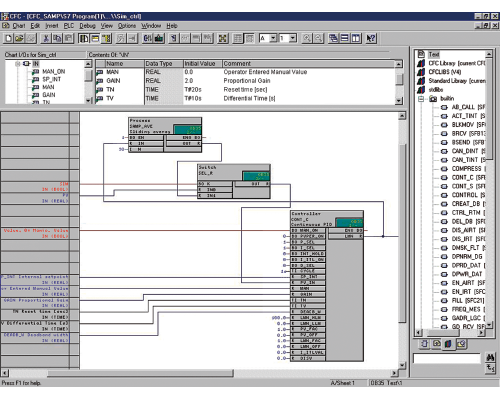Click chart horizontal scrollbar thumb
500x400 pixels.
point(140,373)
